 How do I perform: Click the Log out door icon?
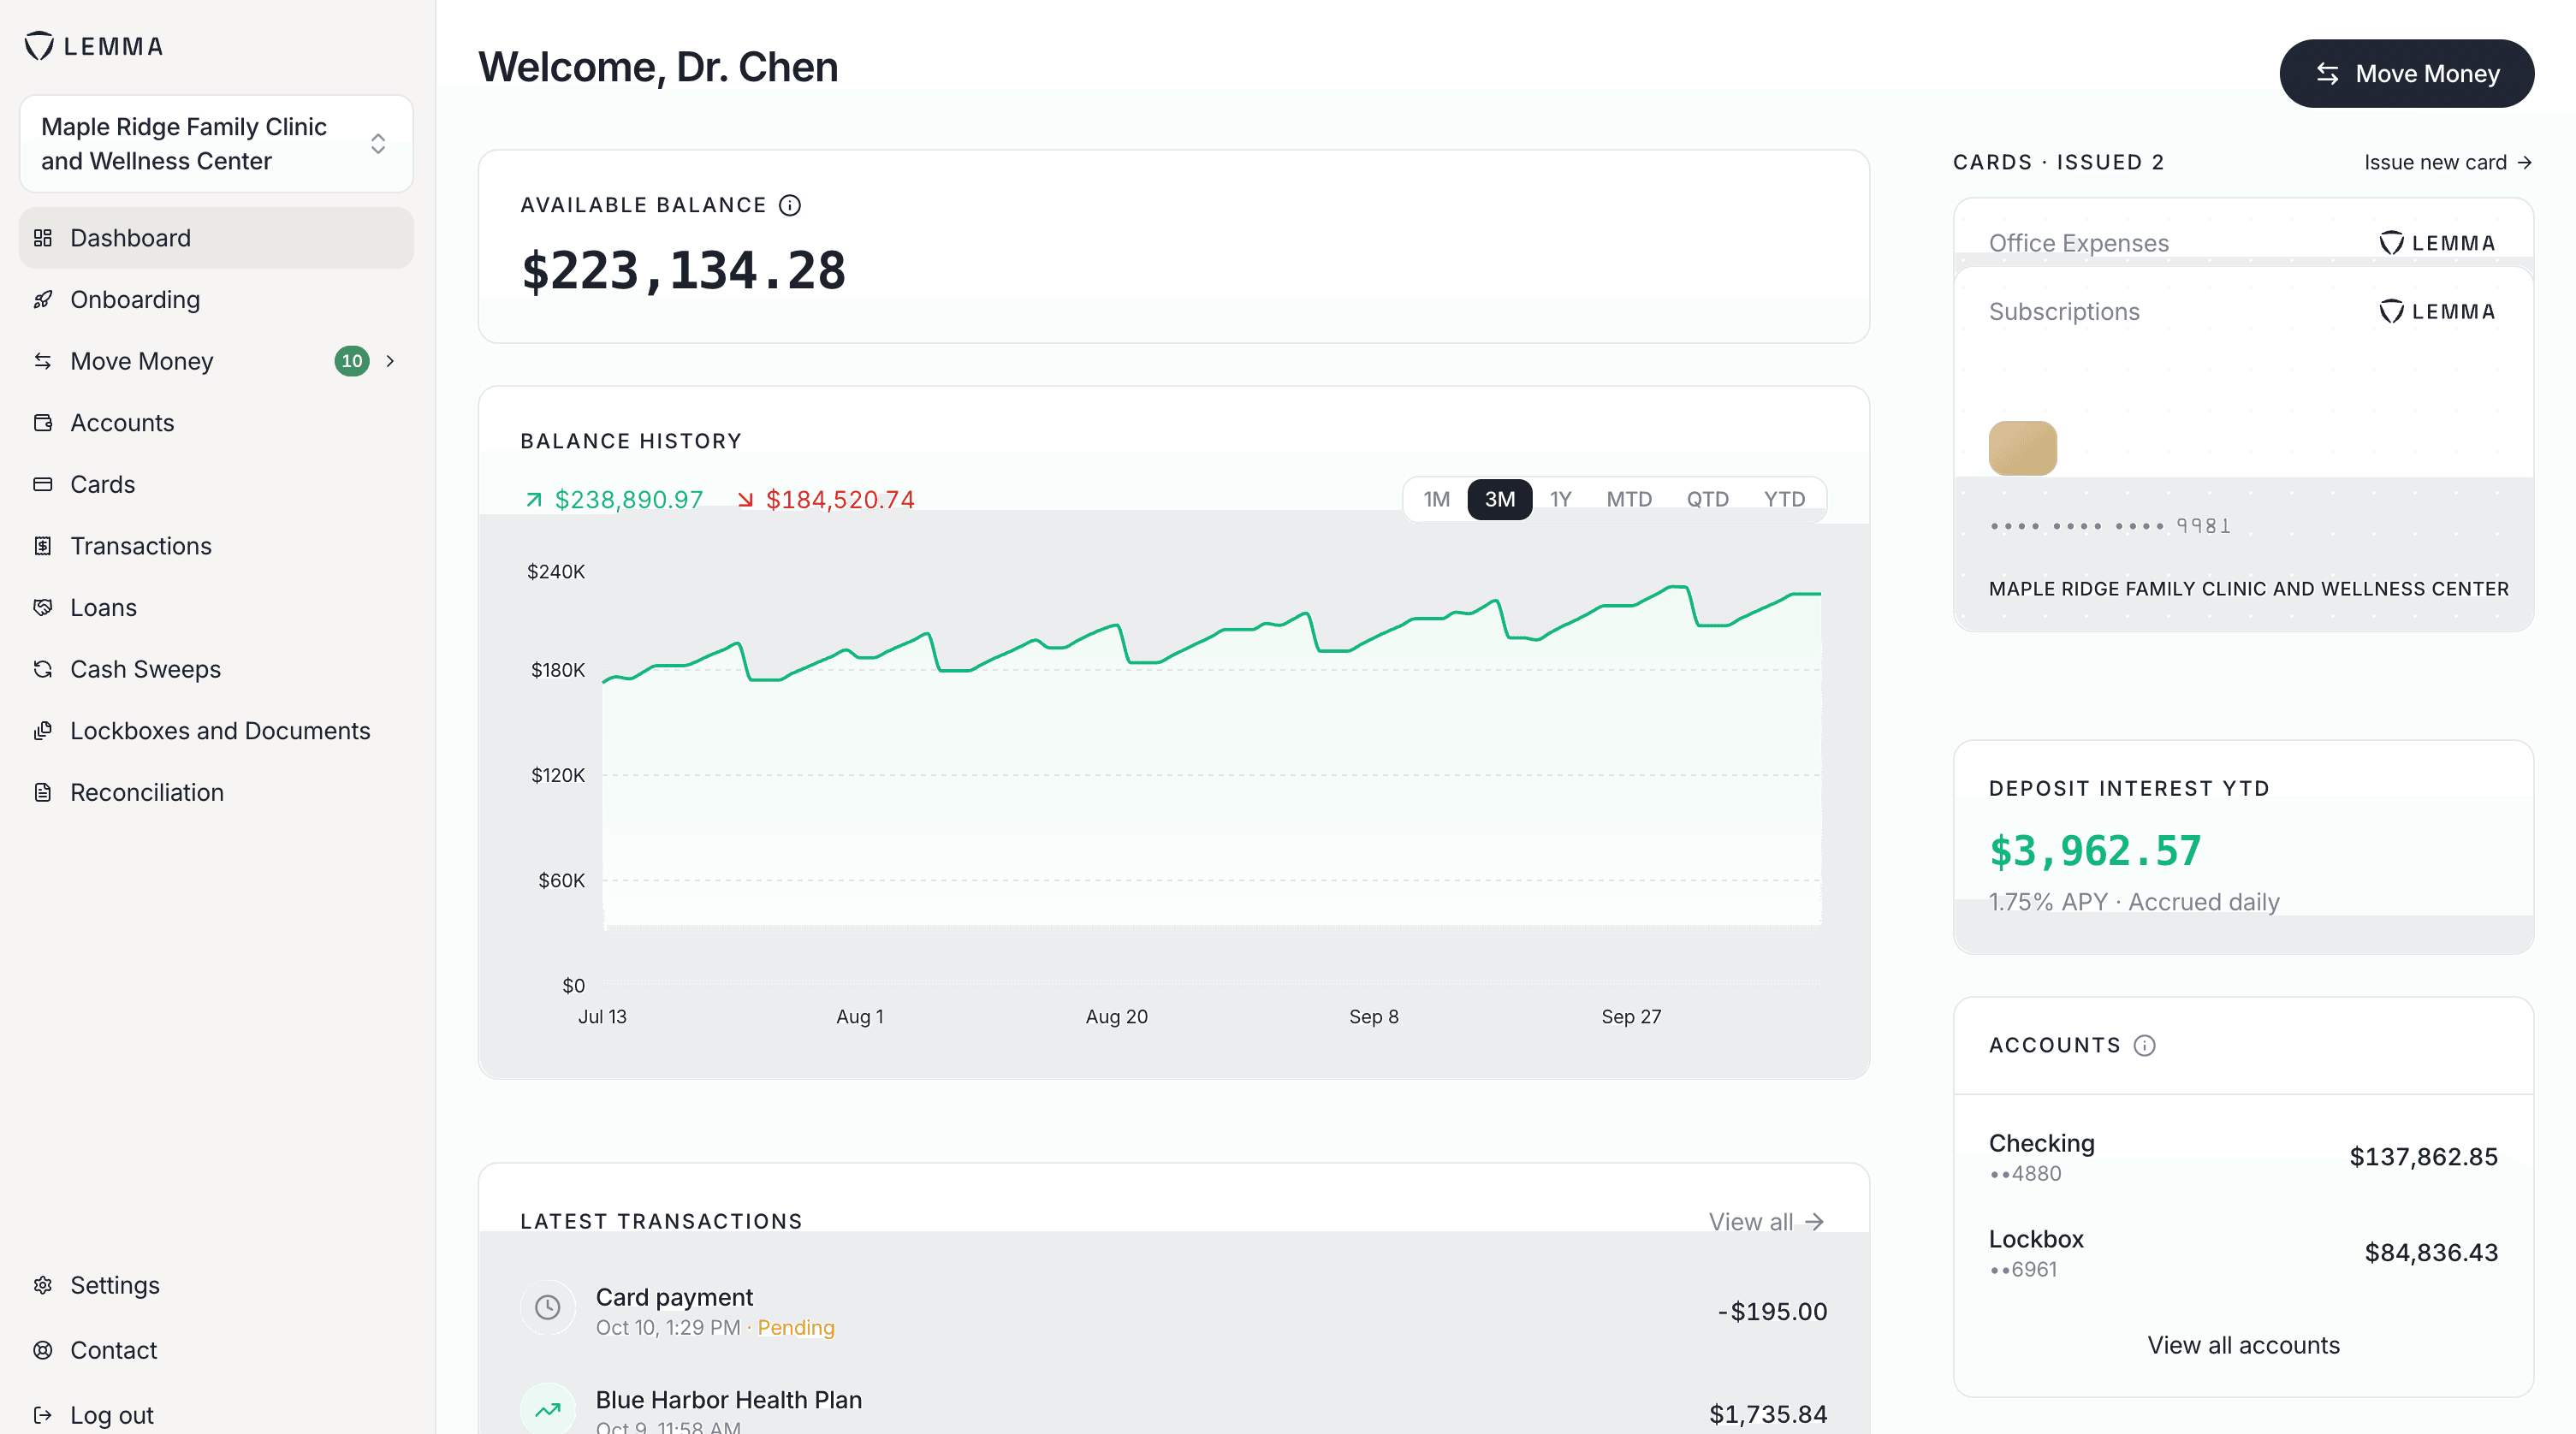43,1415
